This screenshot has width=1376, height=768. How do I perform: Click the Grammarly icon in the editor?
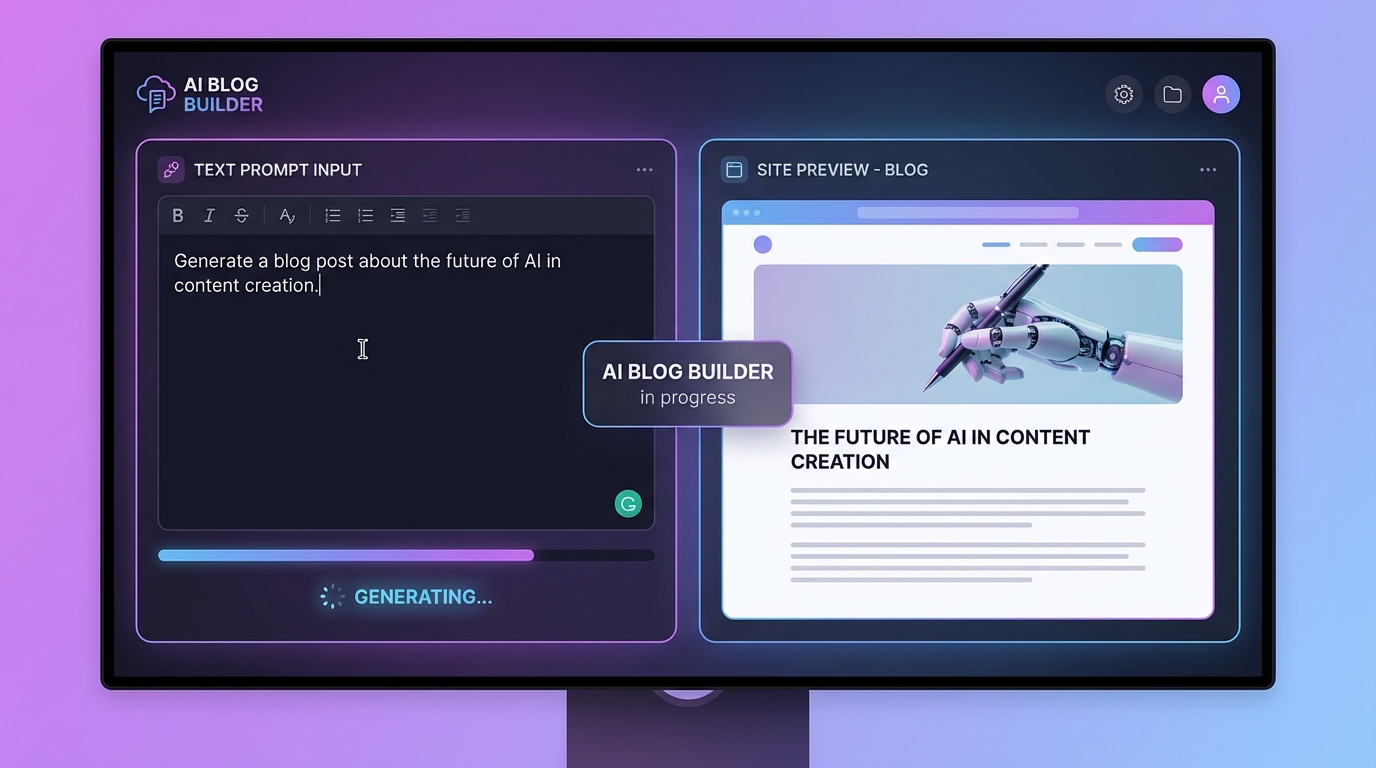pyautogui.click(x=628, y=503)
